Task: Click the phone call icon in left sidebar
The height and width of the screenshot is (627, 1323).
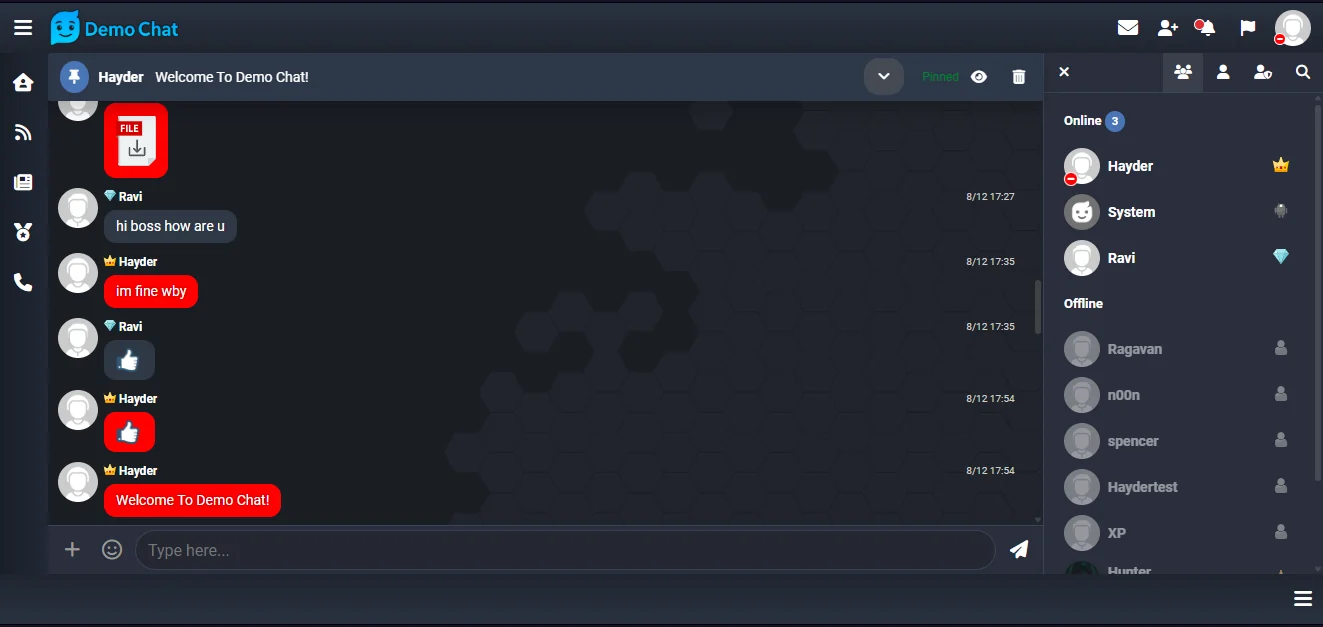Action: coord(23,282)
